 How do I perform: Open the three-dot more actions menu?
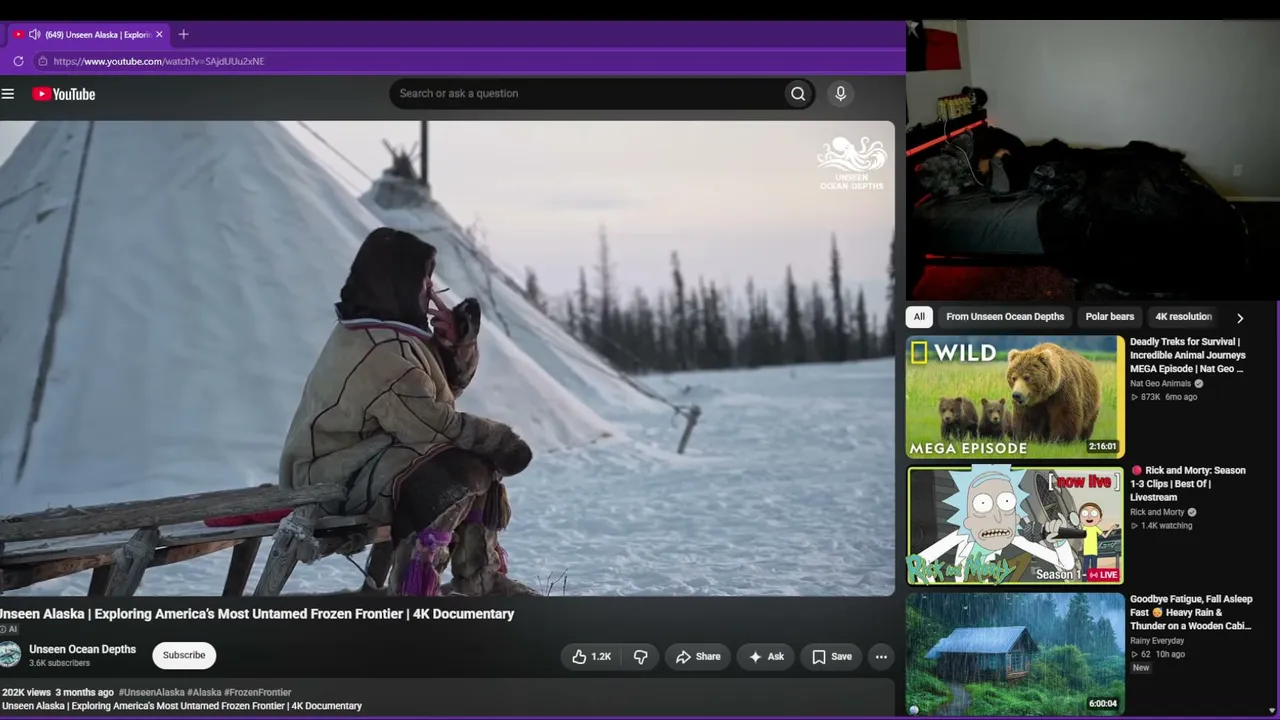click(881, 657)
